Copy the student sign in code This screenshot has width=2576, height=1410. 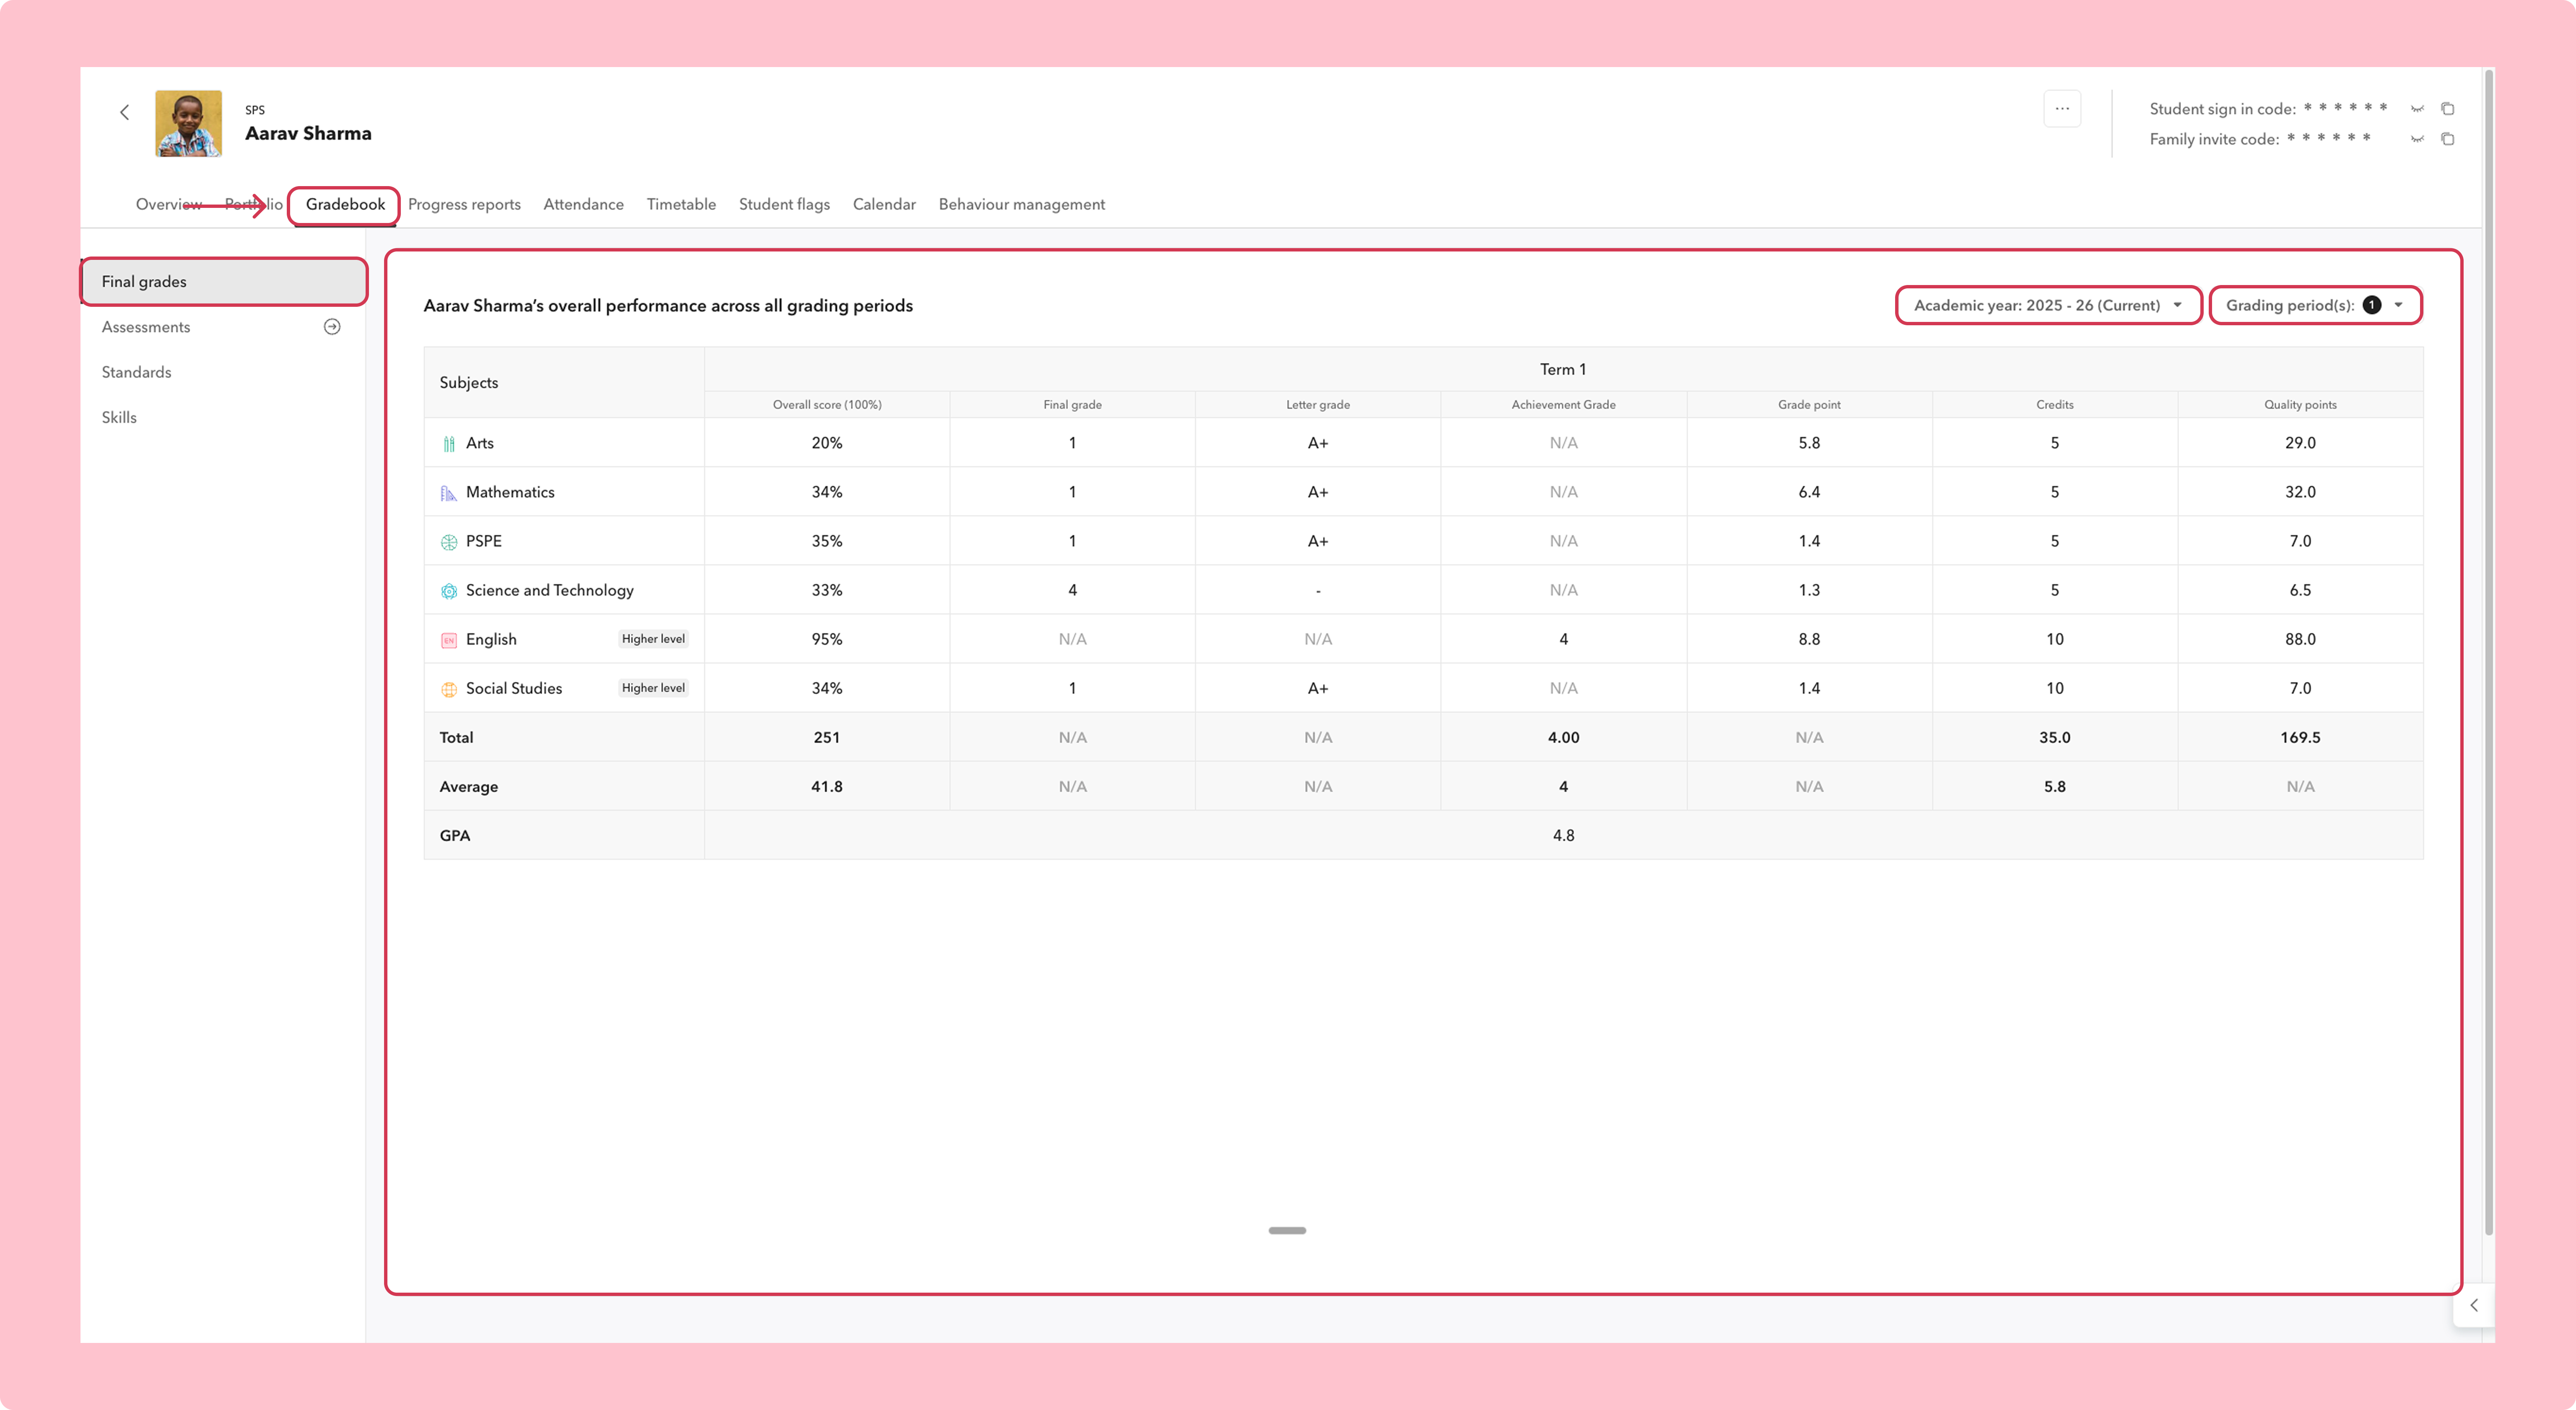click(x=2448, y=109)
